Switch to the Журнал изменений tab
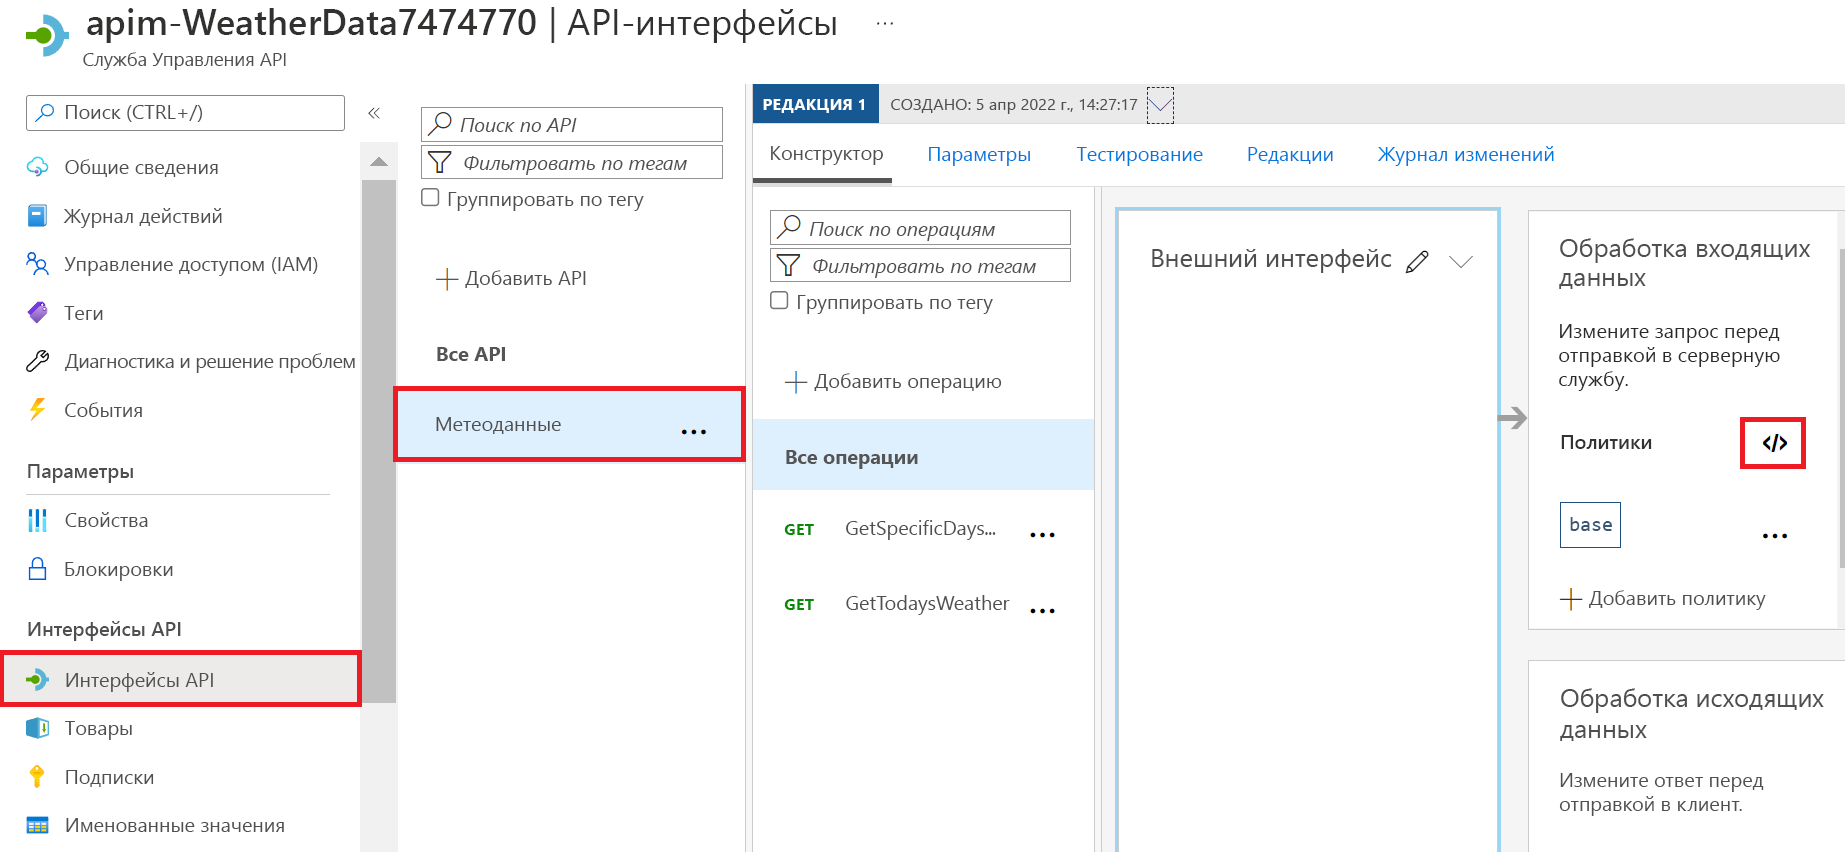The height and width of the screenshot is (852, 1845). pos(1466,154)
